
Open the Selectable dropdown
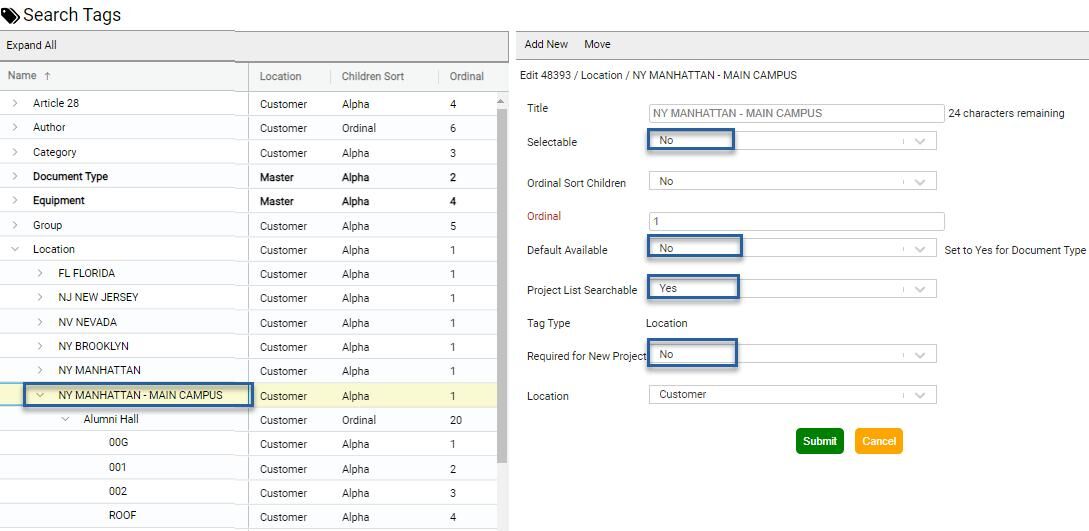click(792, 141)
